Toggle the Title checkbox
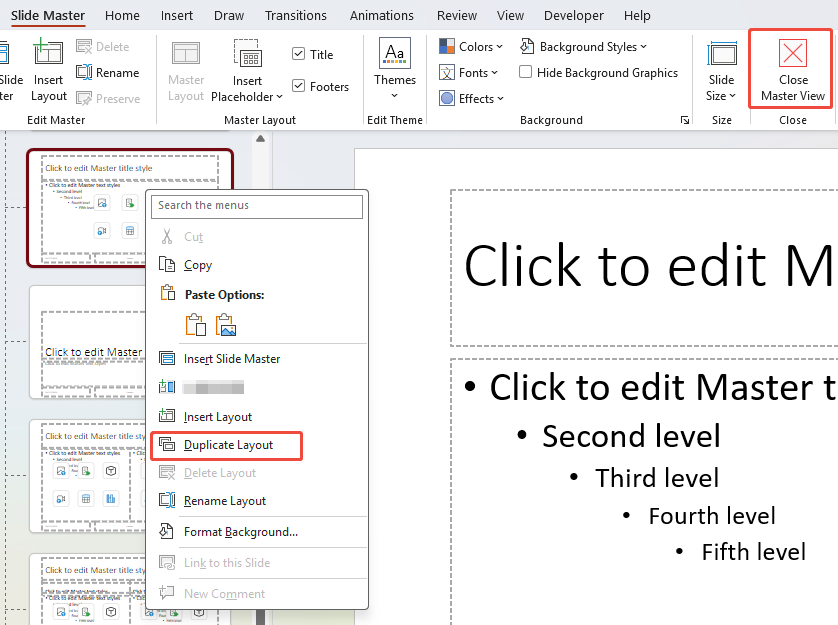The image size is (838, 625). click(299, 55)
